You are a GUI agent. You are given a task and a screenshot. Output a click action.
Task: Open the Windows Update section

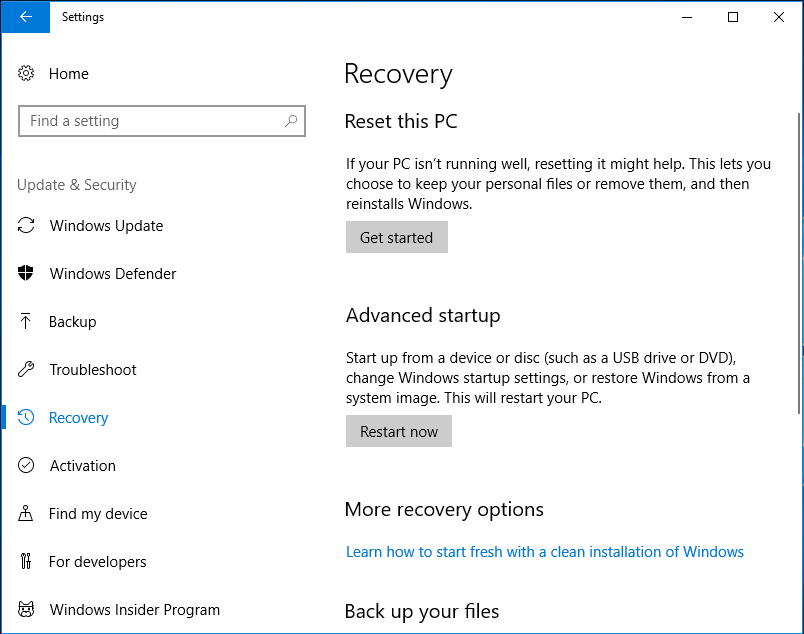point(106,226)
